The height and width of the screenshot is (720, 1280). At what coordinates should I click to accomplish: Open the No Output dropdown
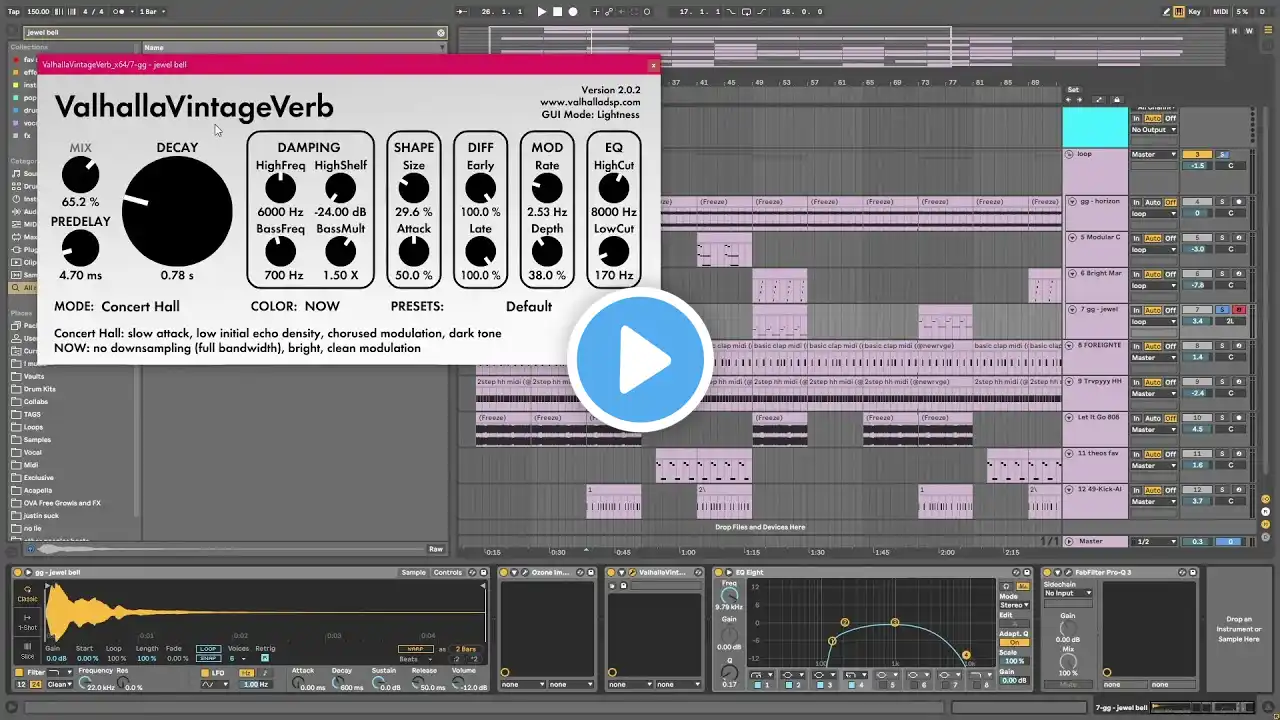pos(1154,130)
